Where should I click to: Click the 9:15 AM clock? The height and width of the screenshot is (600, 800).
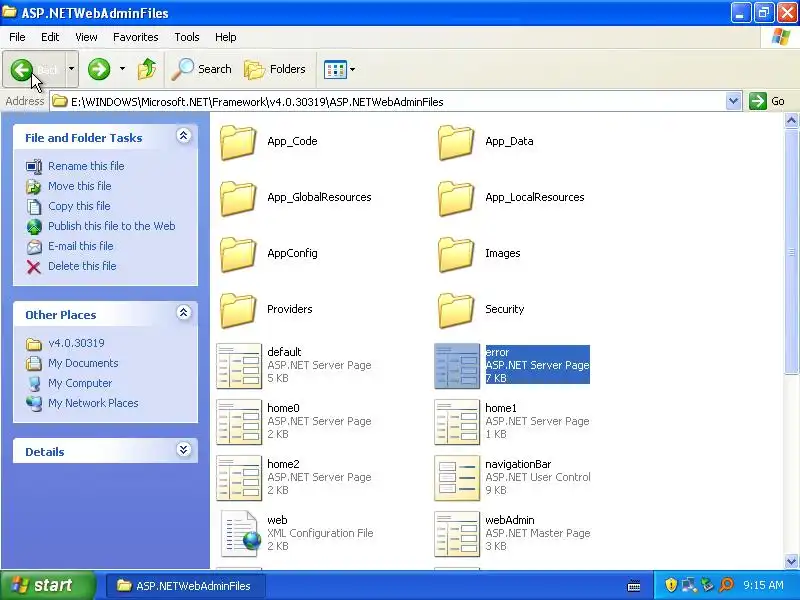click(763, 585)
